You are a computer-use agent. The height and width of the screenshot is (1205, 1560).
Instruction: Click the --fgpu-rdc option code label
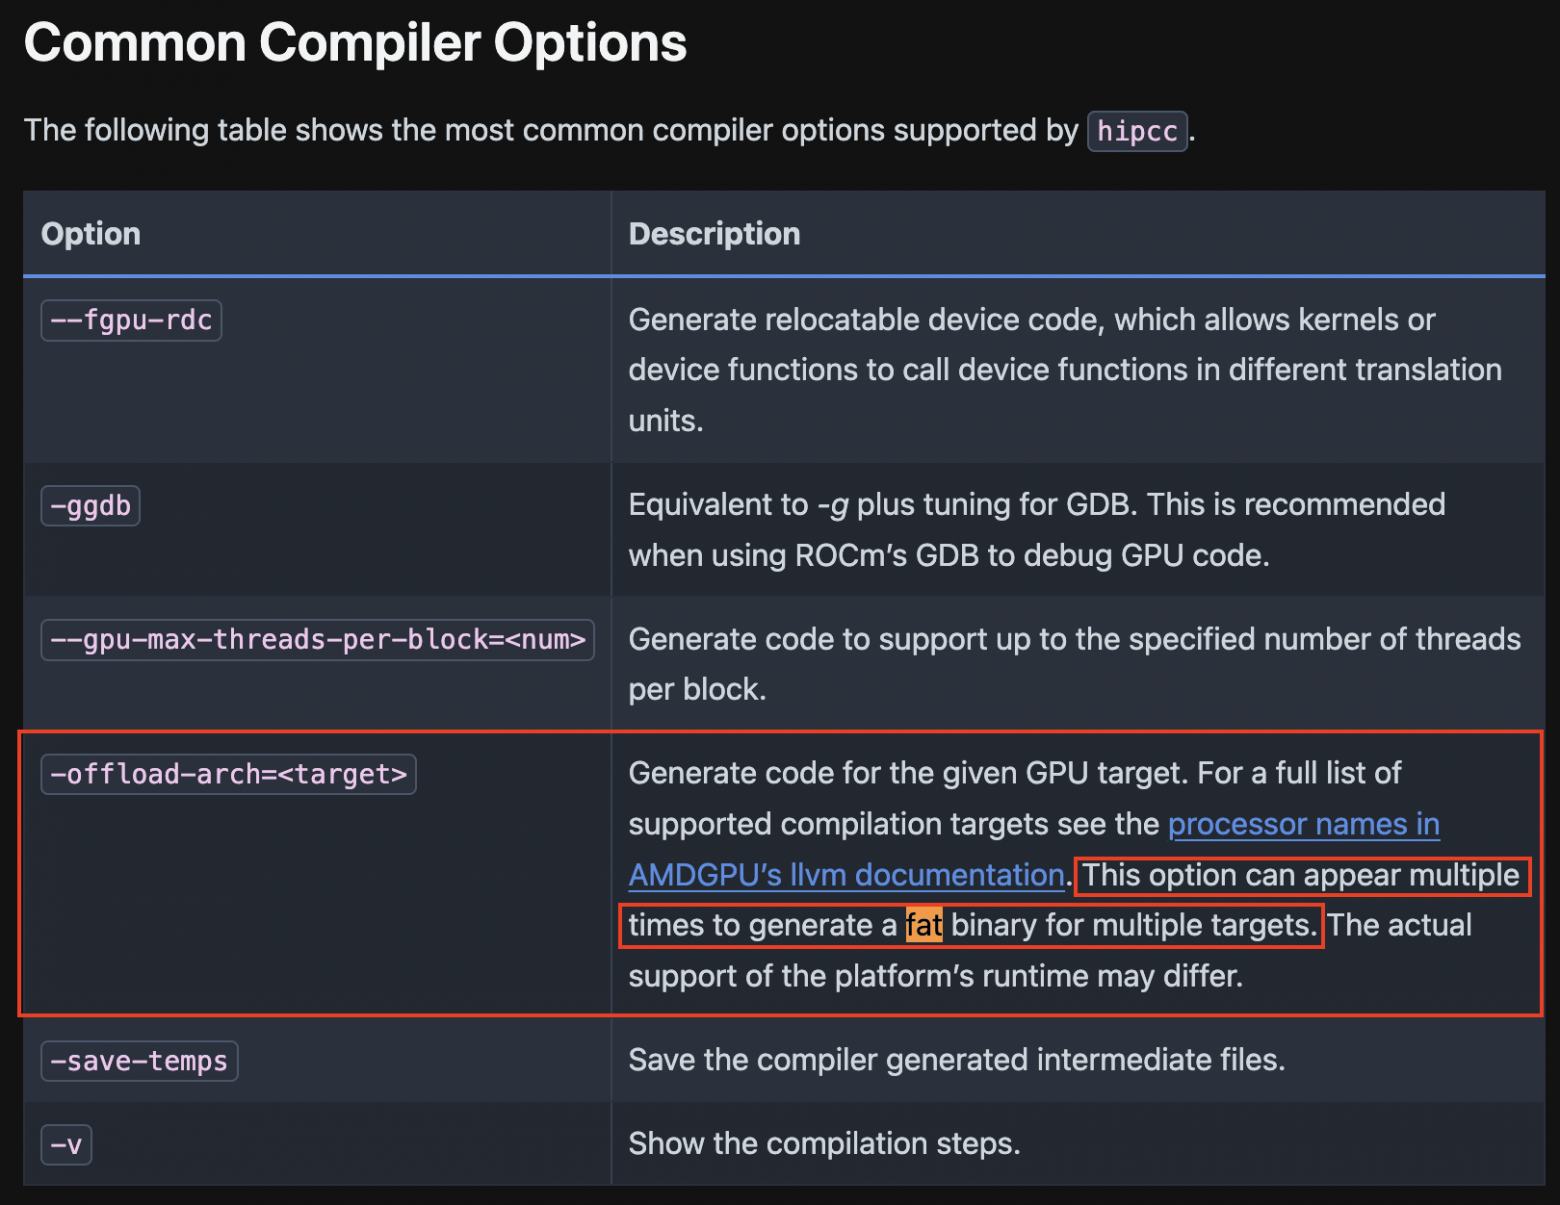click(131, 321)
